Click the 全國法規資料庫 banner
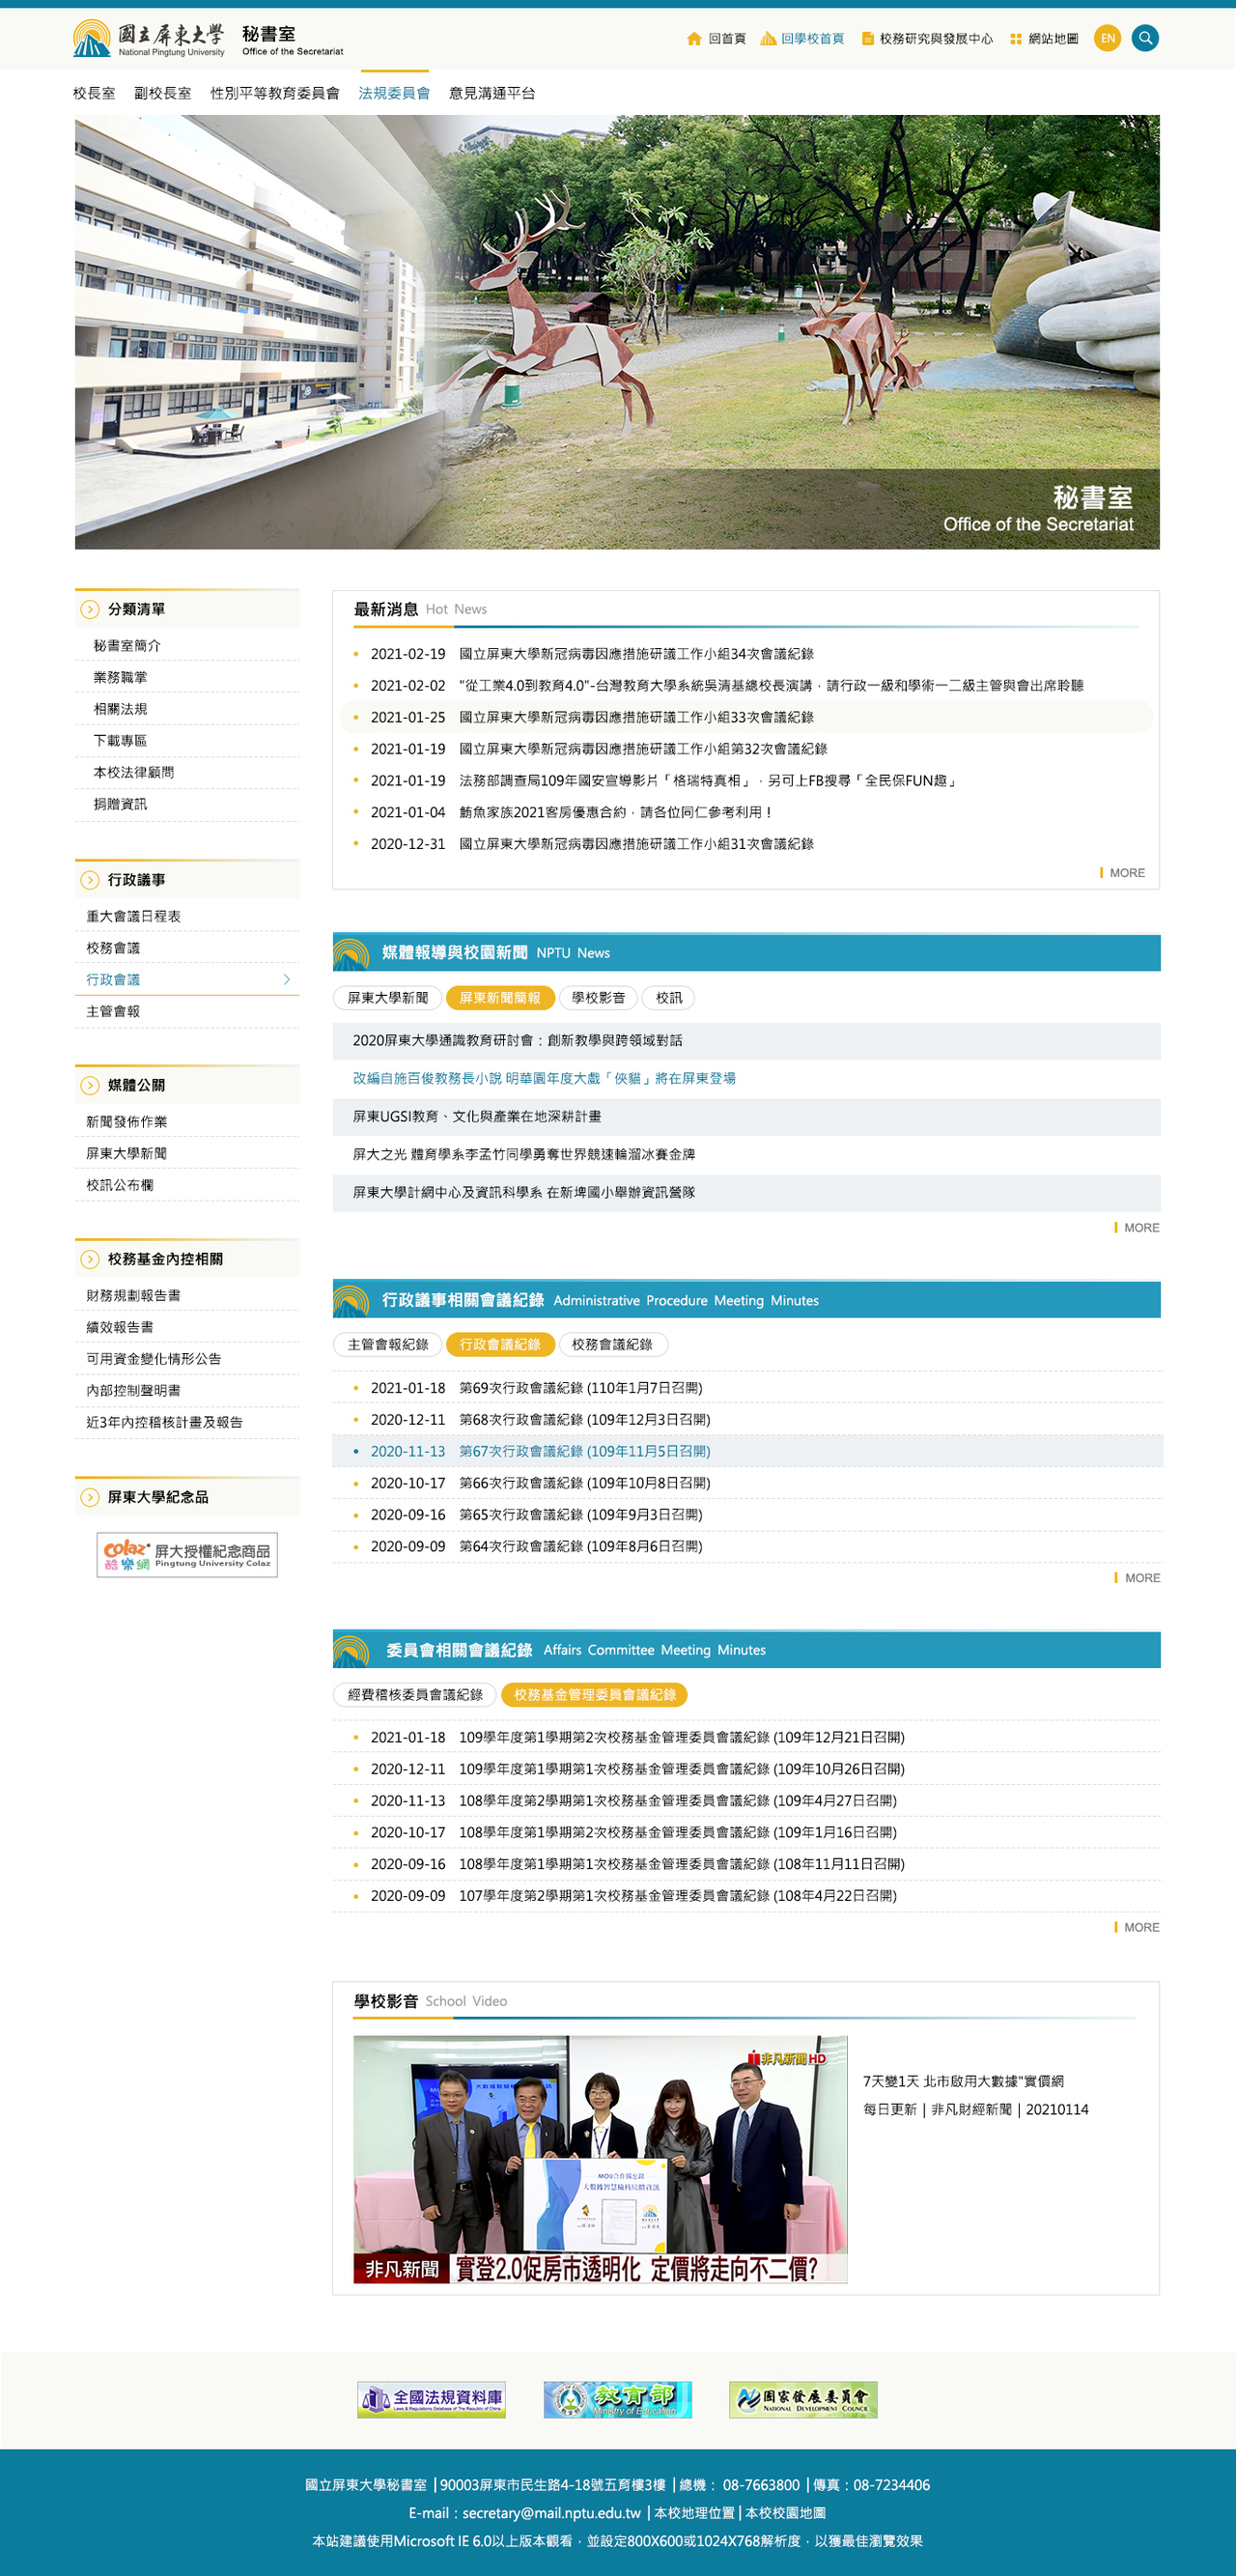This screenshot has height=2576, width=1236. (431, 2400)
